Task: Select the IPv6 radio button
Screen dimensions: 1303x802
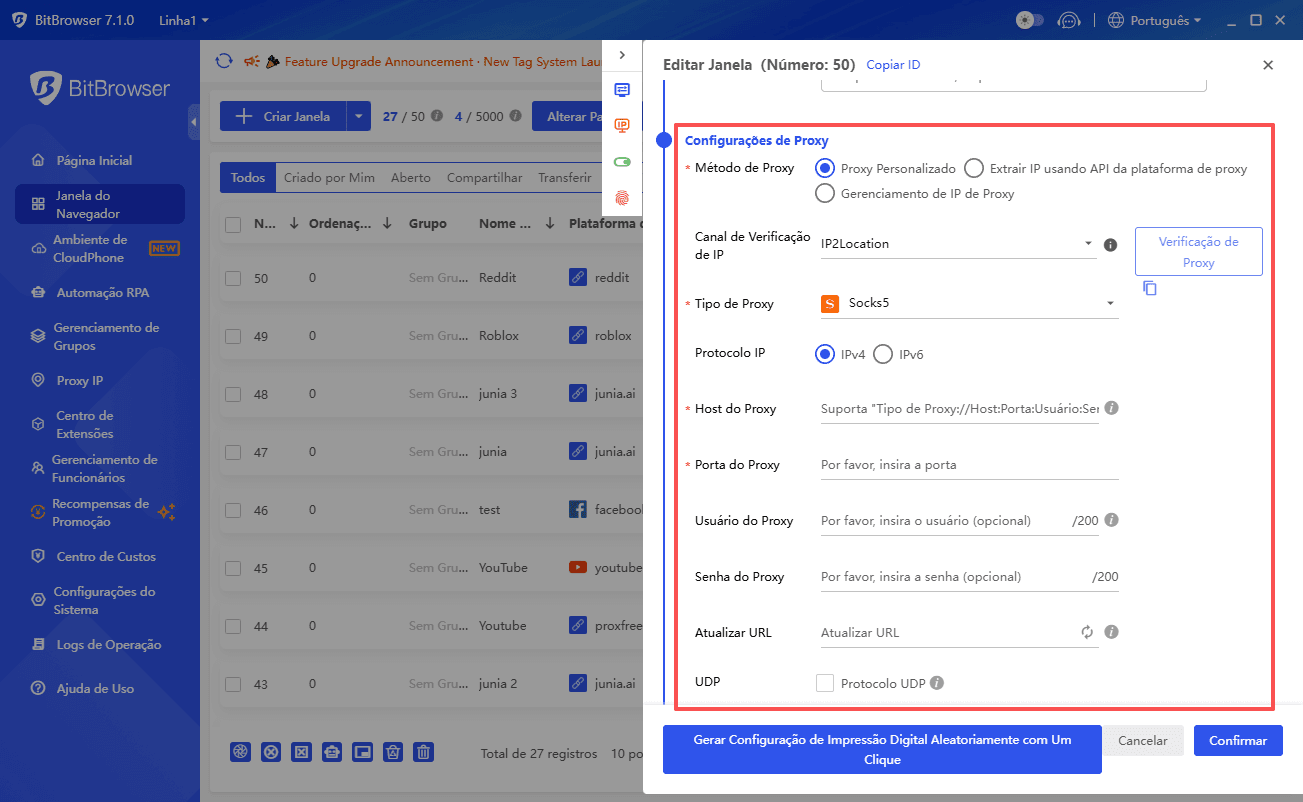Action: click(881, 354)
